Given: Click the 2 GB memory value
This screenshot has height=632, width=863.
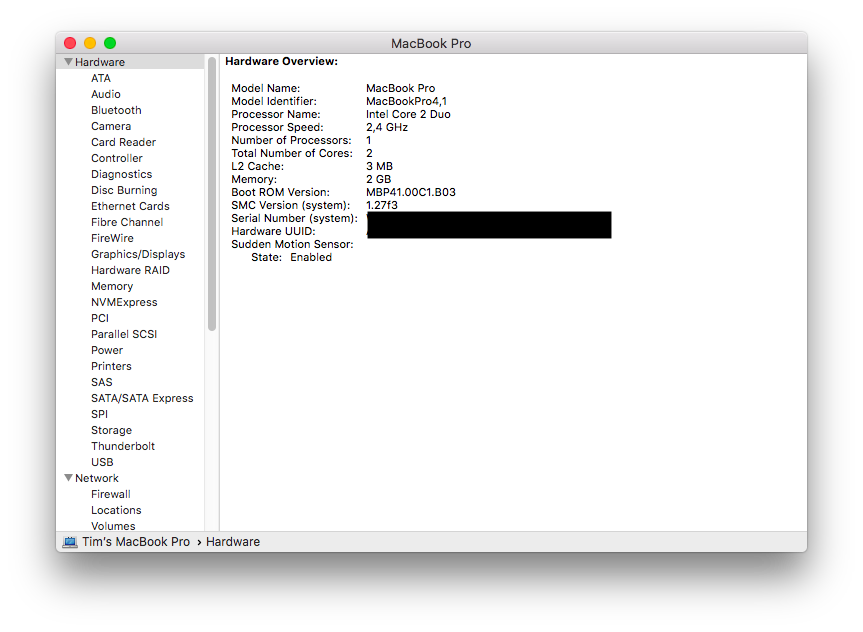Looking at the screenshot, I should pos(379,179).
